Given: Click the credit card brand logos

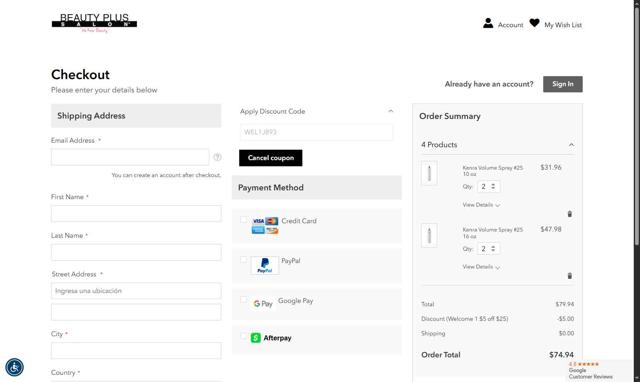Looking at the screenshot, I should [x=265, y=226].
